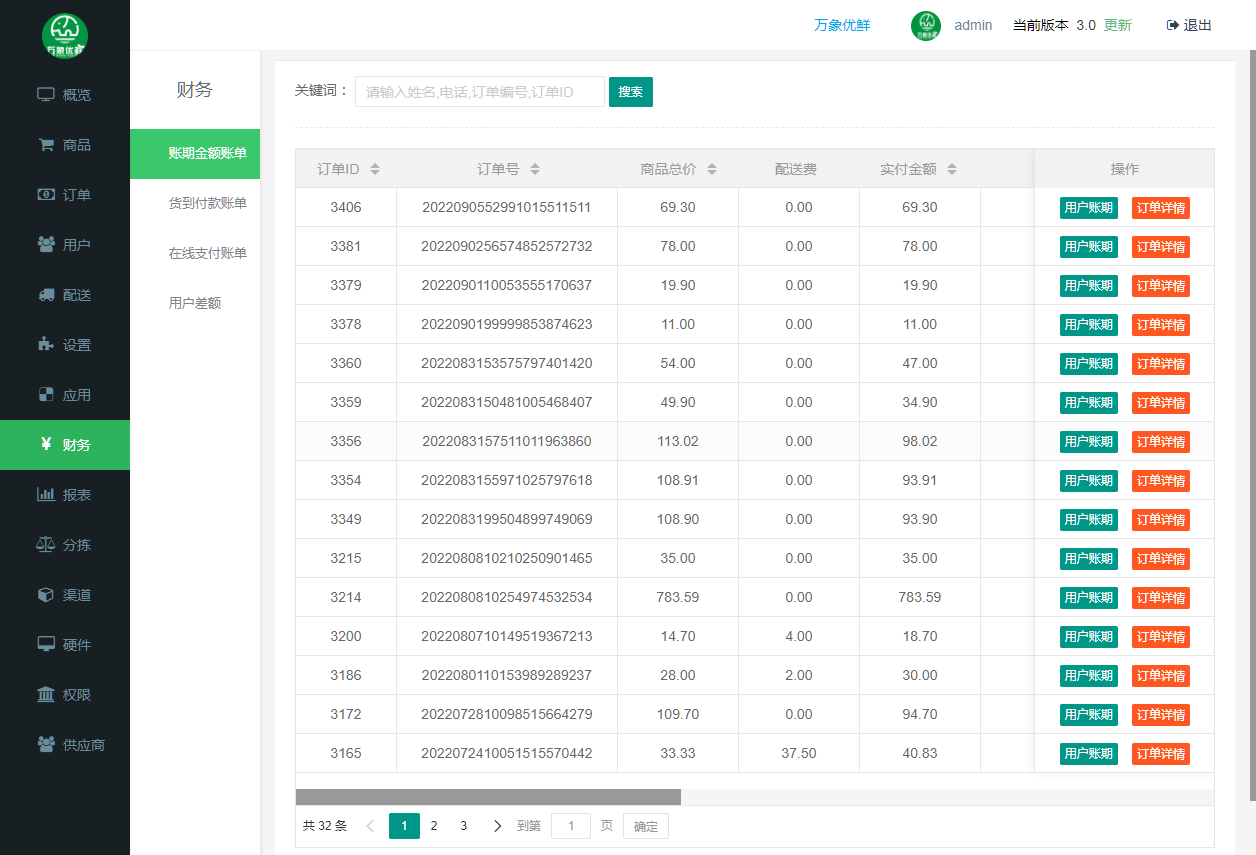The height and width of the screenshot is (855, 1256).
Task: Focus the 关键词 search input field
Action: [479, 92]
